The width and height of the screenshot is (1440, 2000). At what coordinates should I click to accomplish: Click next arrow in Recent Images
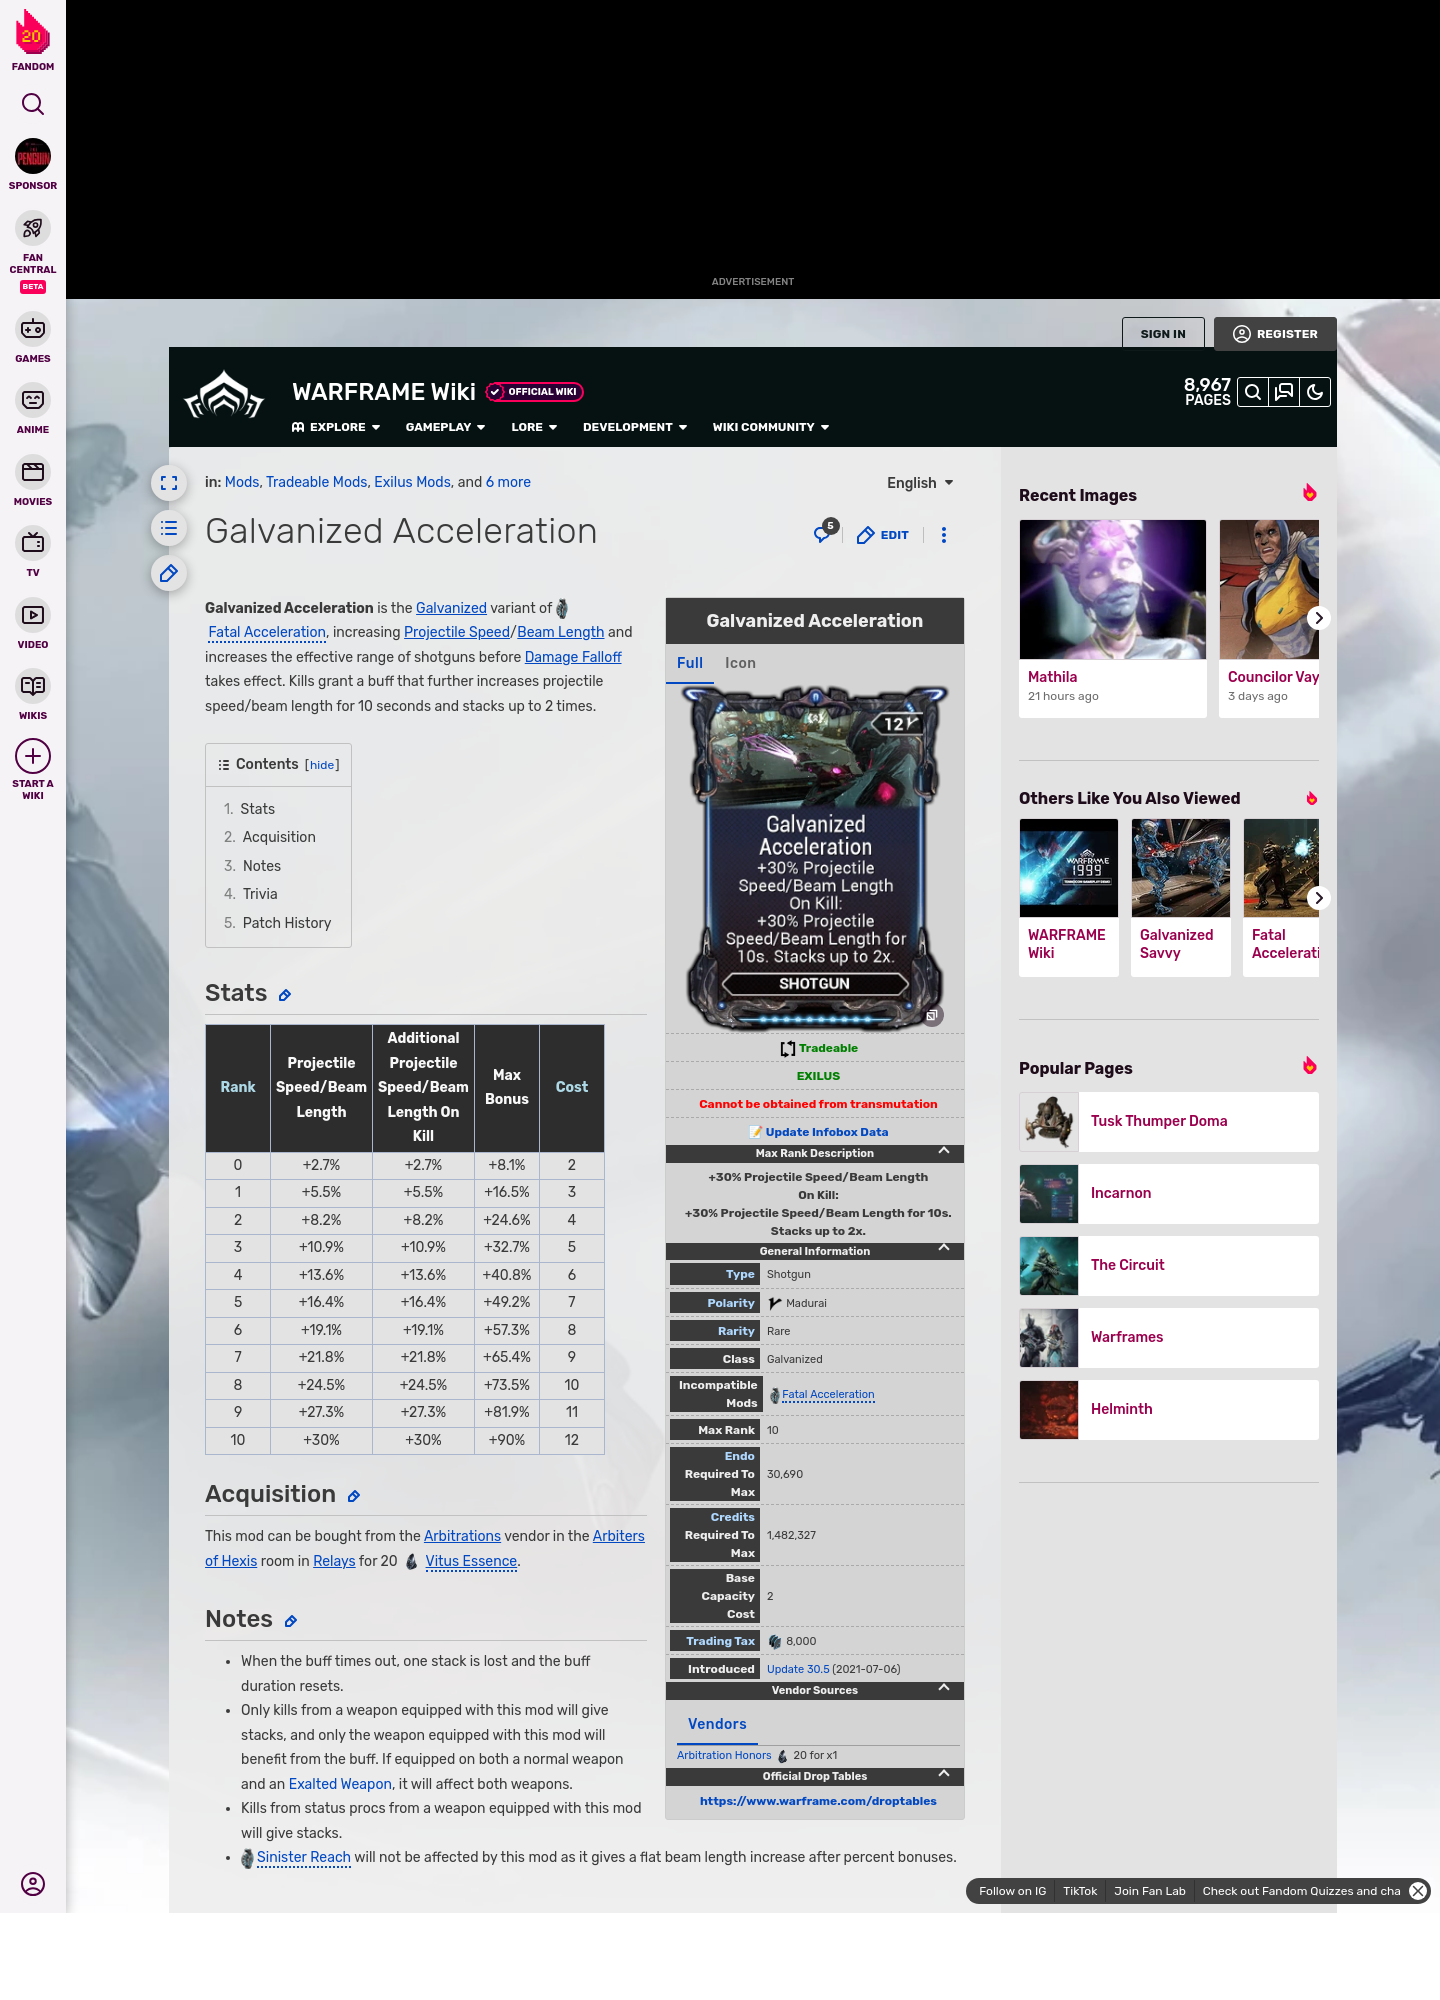(1318, 618)
